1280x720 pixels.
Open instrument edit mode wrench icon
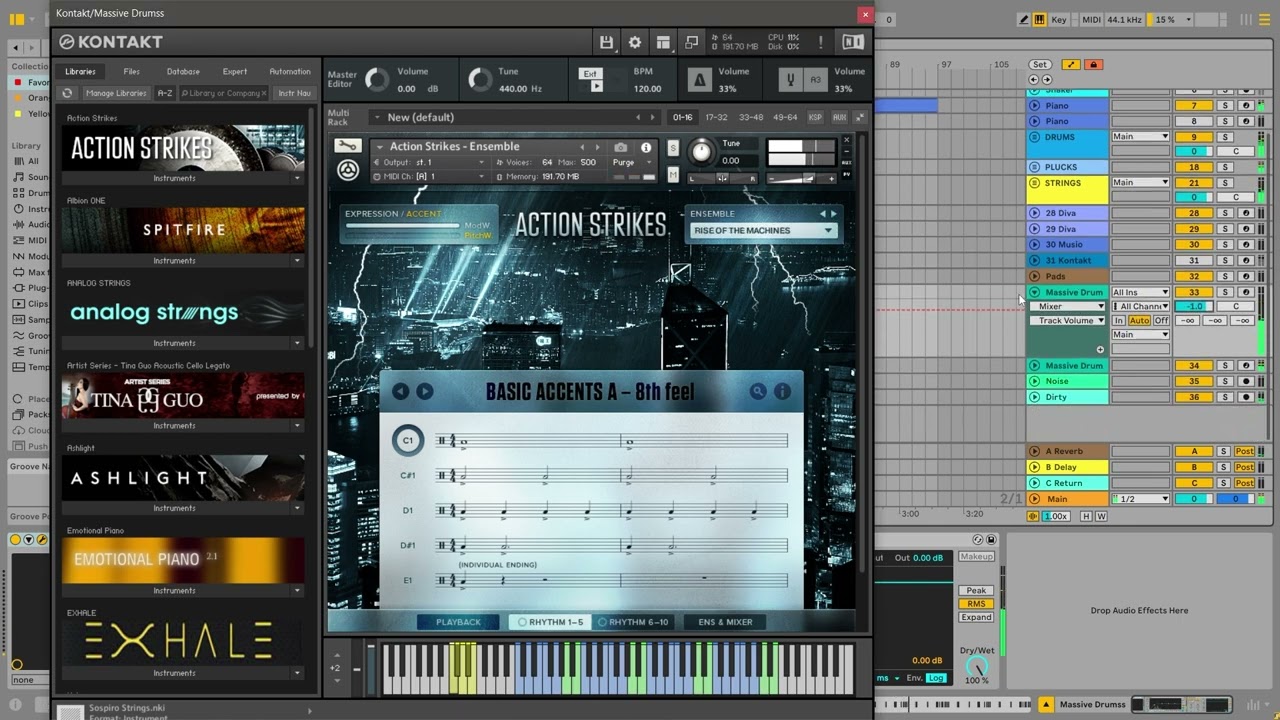coord(347,146)
